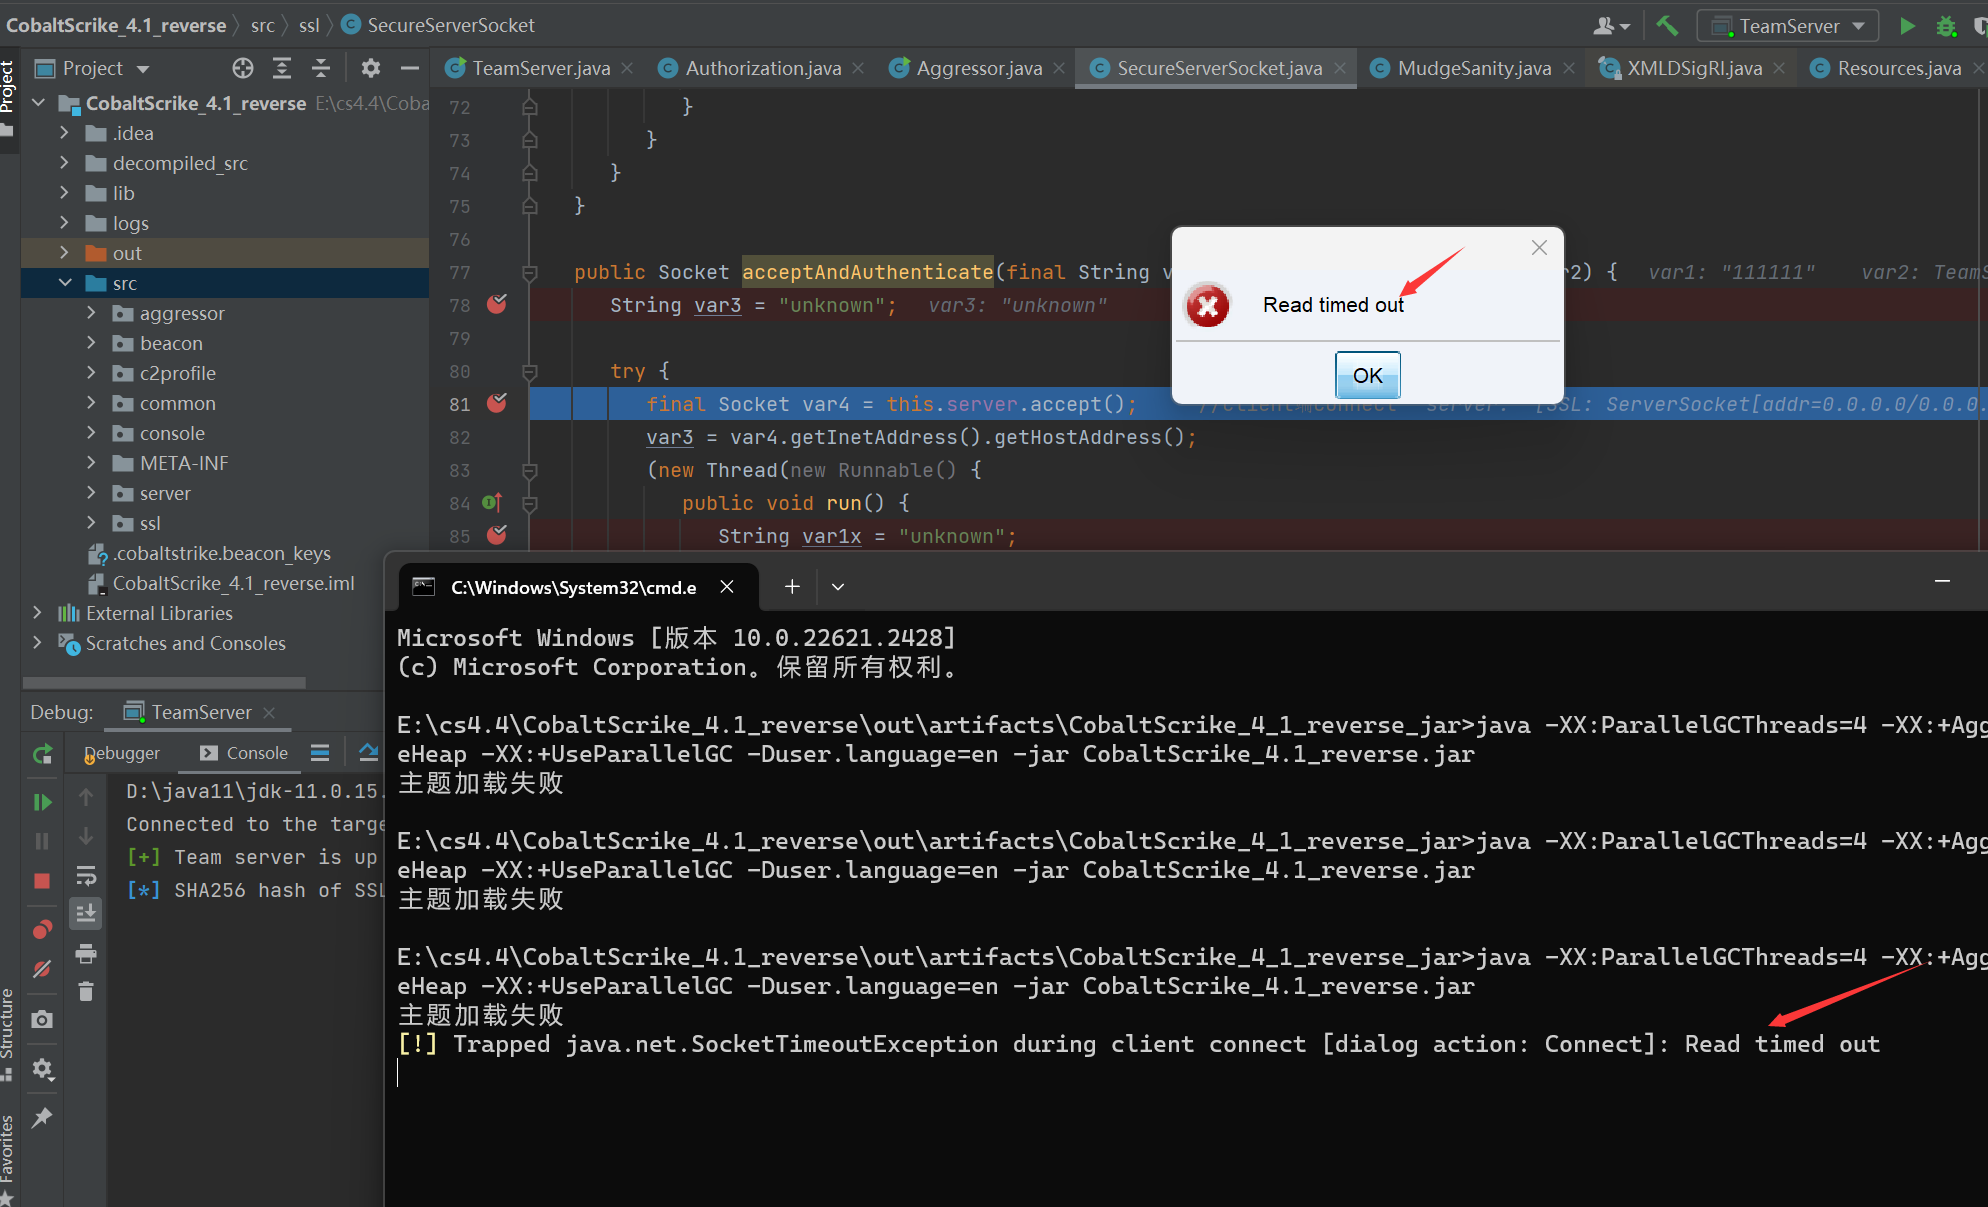Click the override gutter icon on line 84

(492, 502)
